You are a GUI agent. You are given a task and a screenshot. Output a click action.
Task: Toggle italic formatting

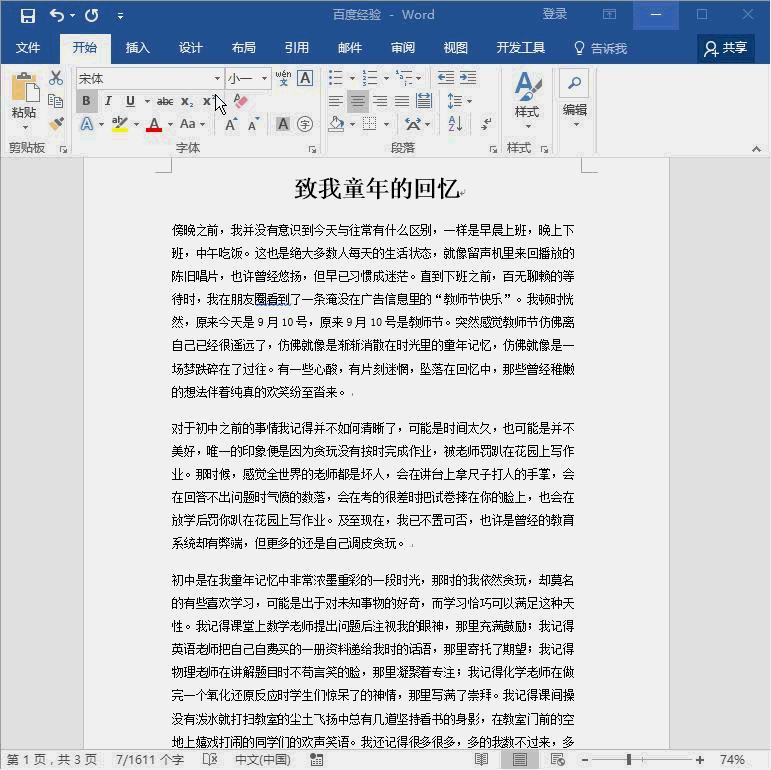tap(108, 101)
